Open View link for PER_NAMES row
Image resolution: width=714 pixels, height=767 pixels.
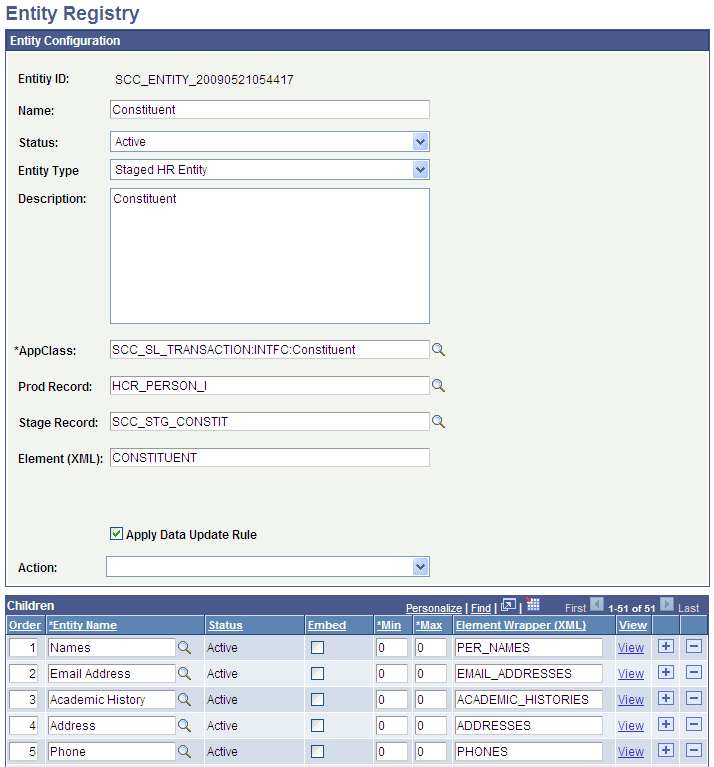(630, 648)
